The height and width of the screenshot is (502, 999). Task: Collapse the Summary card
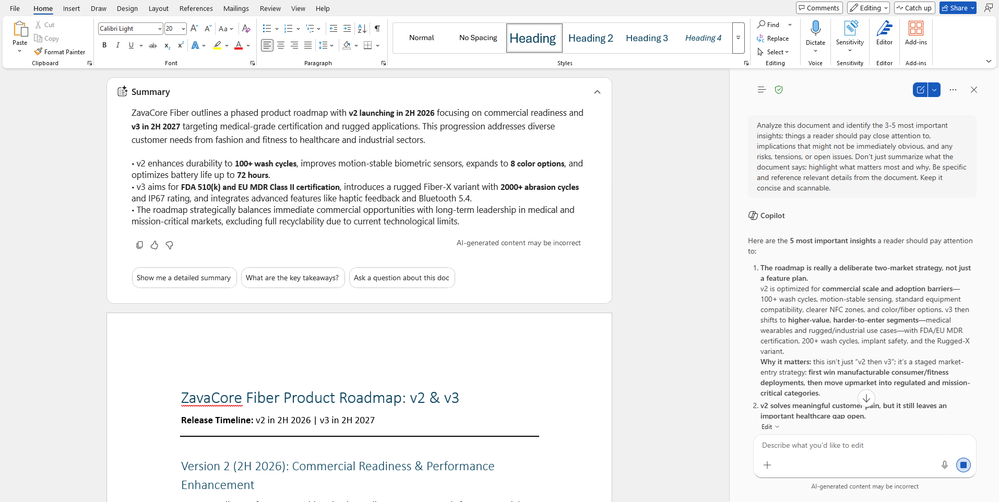tap(597, 92)
